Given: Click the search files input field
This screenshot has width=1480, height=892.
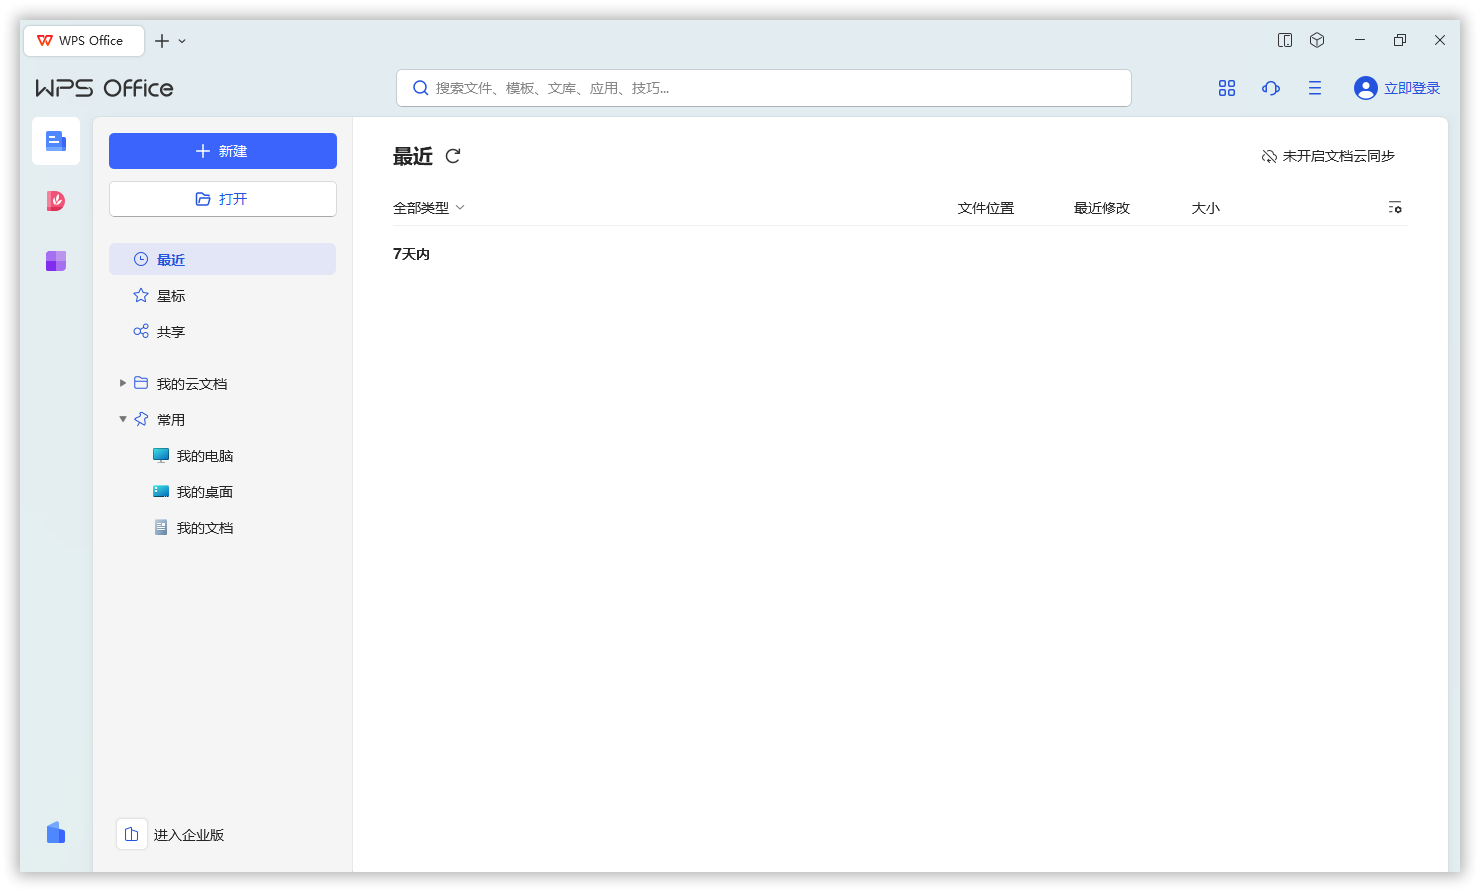Looking at the screenshot, I should [763, 88].
